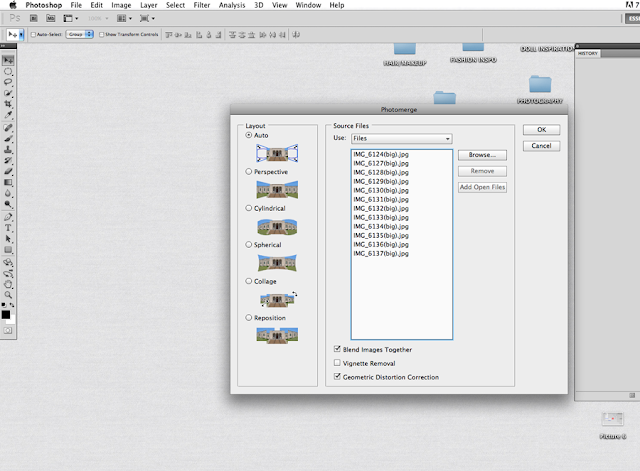The image size is (640, 471).
Task: Select the Type tool
Action: click(x=8, y=228)
